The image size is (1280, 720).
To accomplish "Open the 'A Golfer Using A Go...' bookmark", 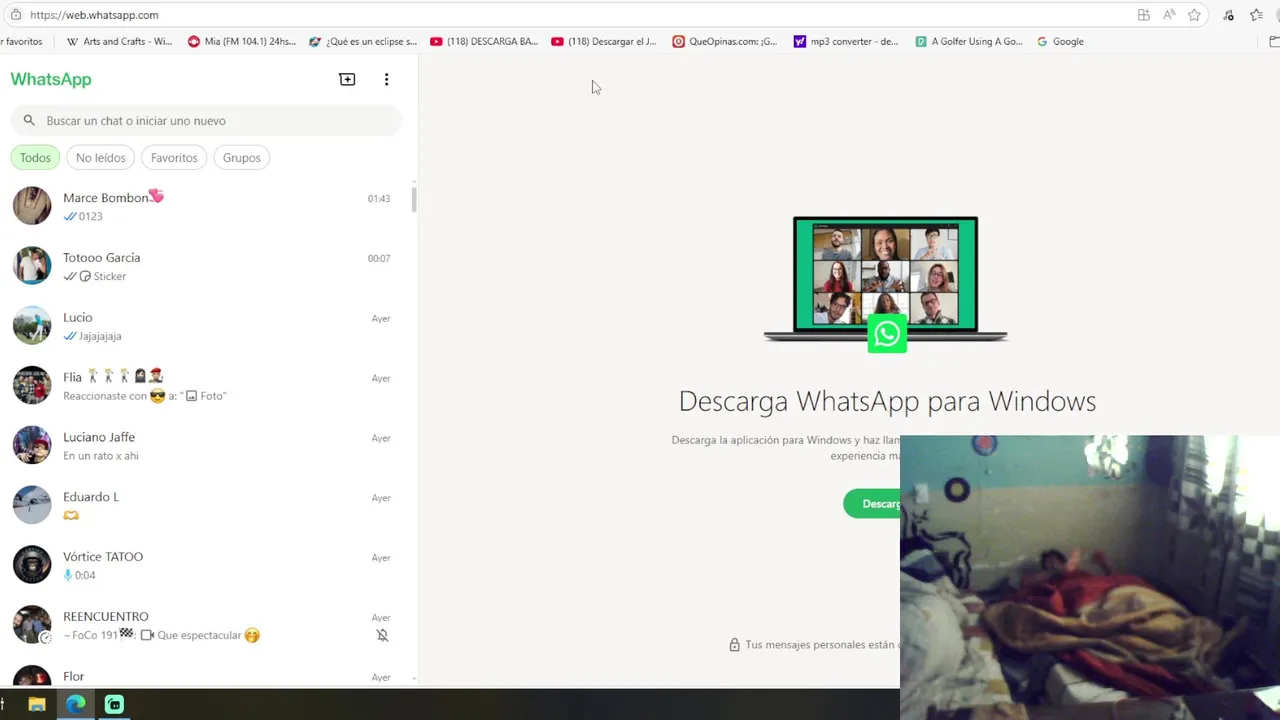I will pos(969,42).
